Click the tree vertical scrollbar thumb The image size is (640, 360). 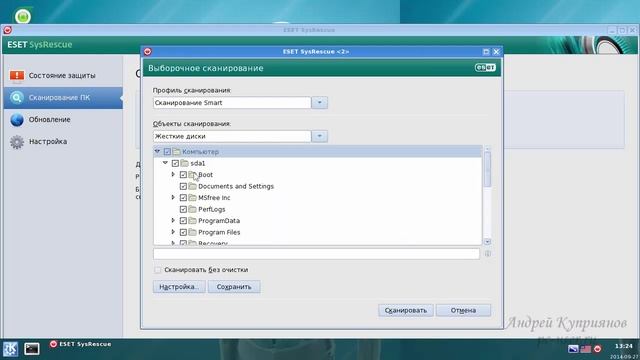[x=487, y=169]
